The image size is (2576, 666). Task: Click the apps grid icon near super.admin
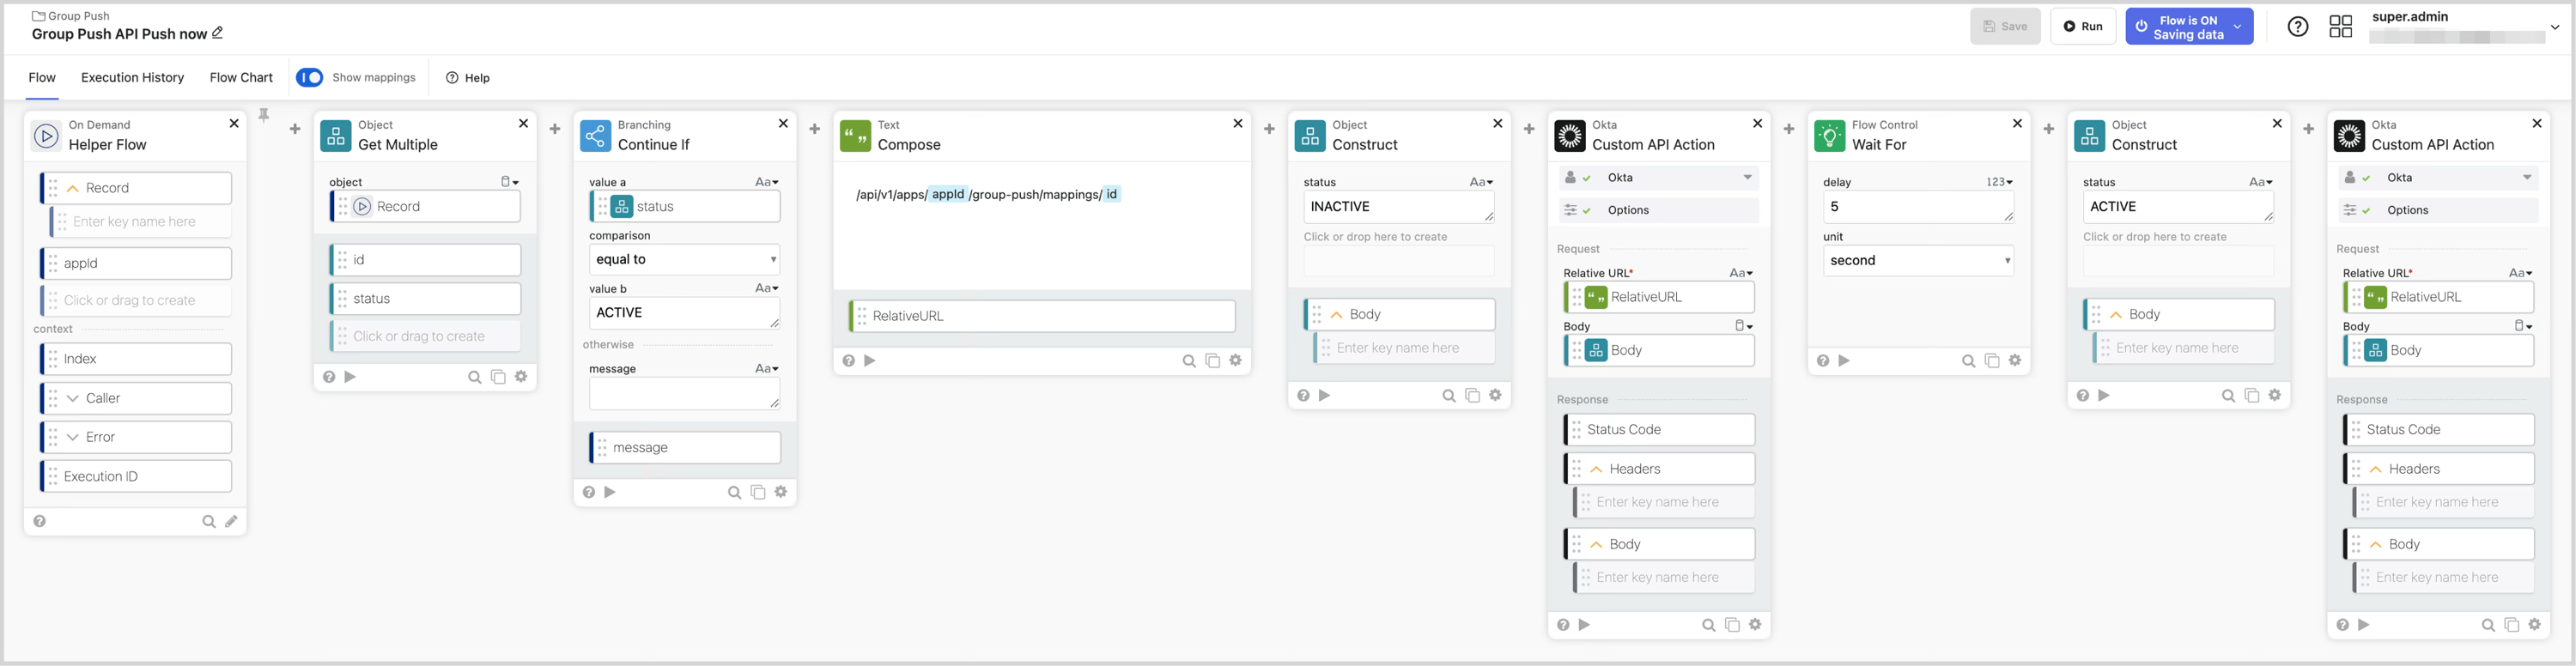tap(2341, 26)
